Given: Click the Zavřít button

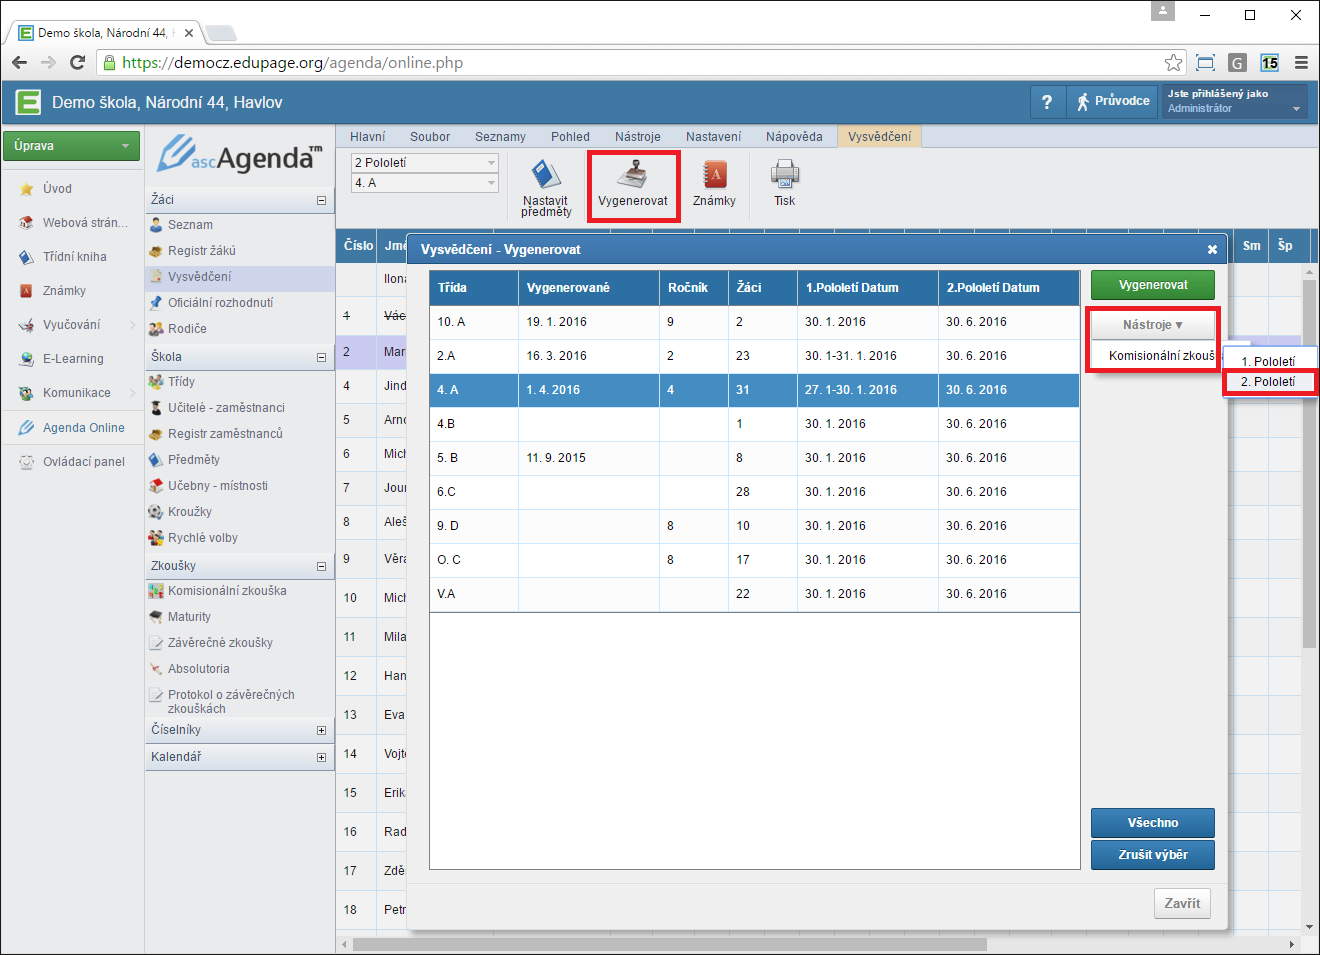Looking at the screenshot, I should [1182, 903].
